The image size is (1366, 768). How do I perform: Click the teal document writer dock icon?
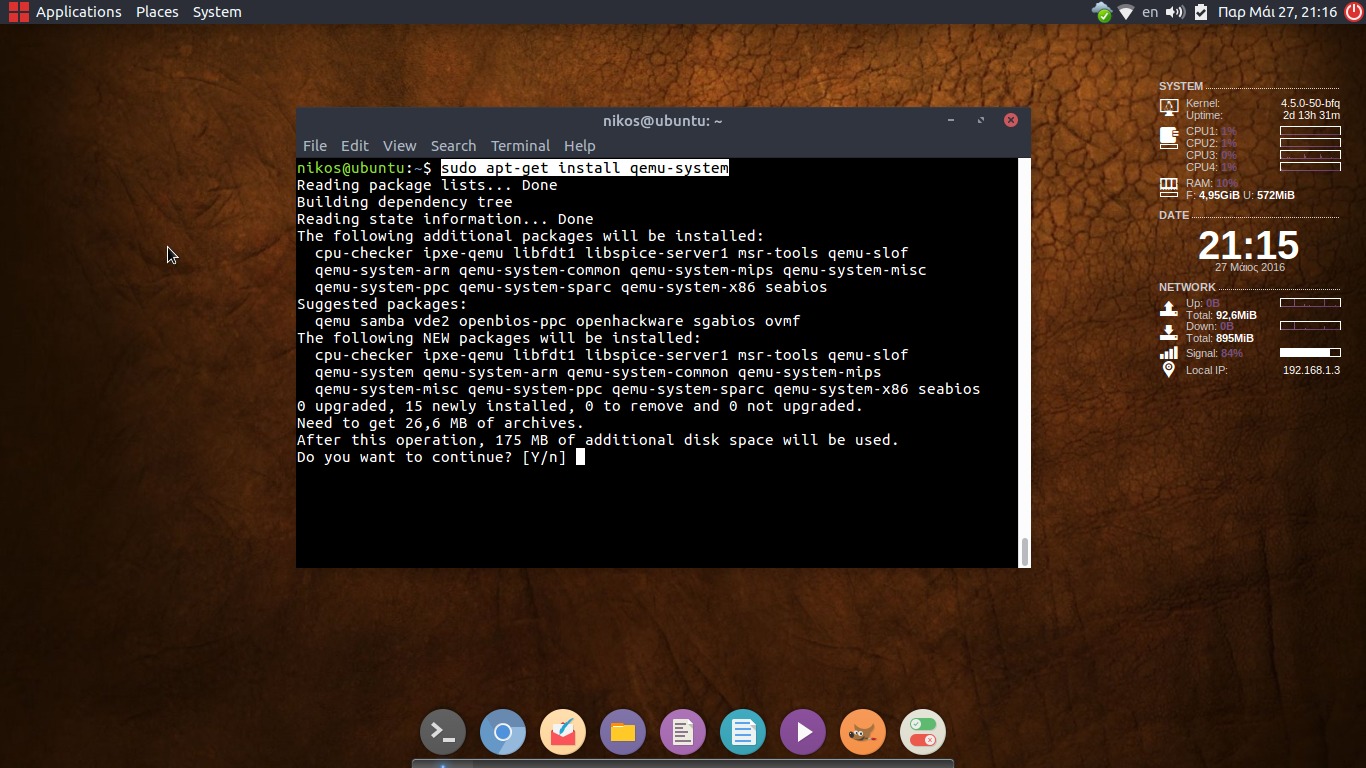[x=743, y=732]
